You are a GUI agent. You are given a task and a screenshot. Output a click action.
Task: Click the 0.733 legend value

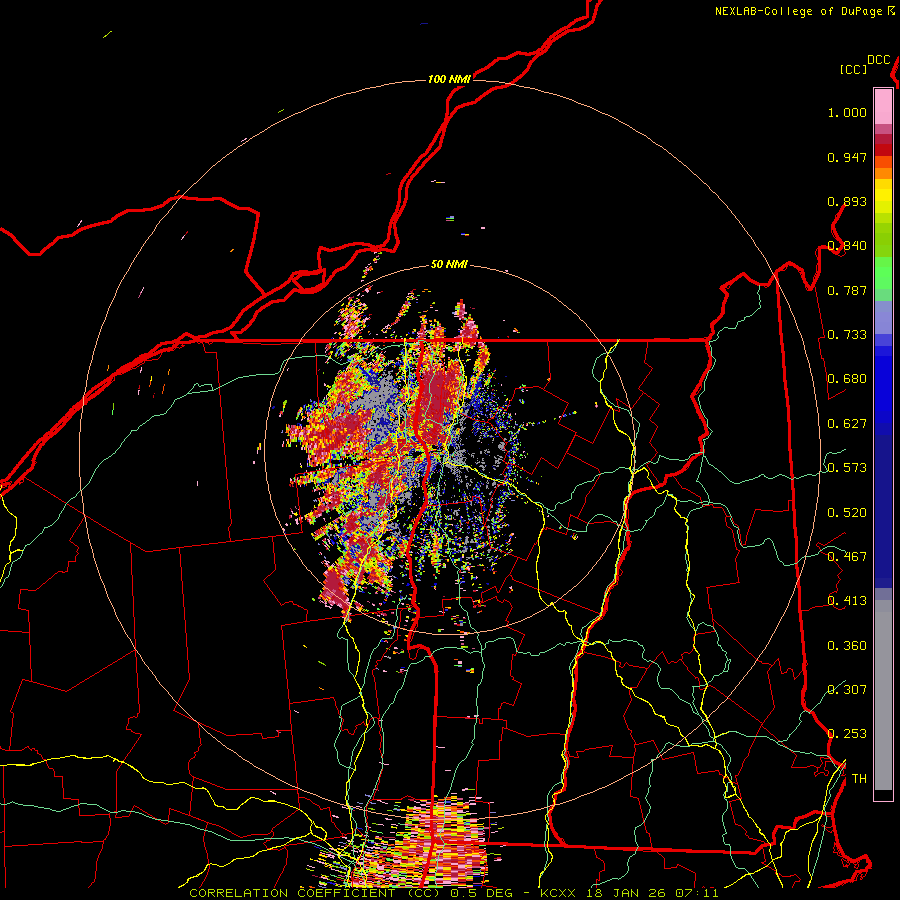(x=847, y=335)
